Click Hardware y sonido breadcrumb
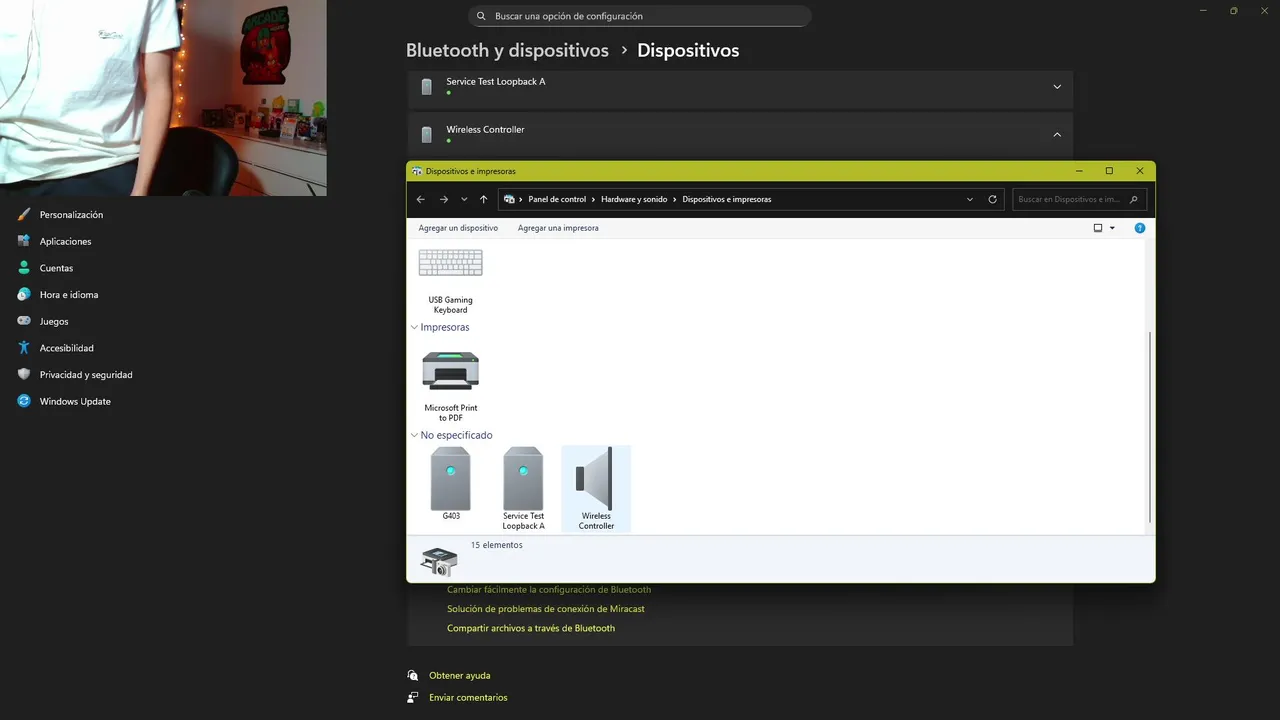The height and width of the screenshot is (720, 1280). [x=634, y=199]
